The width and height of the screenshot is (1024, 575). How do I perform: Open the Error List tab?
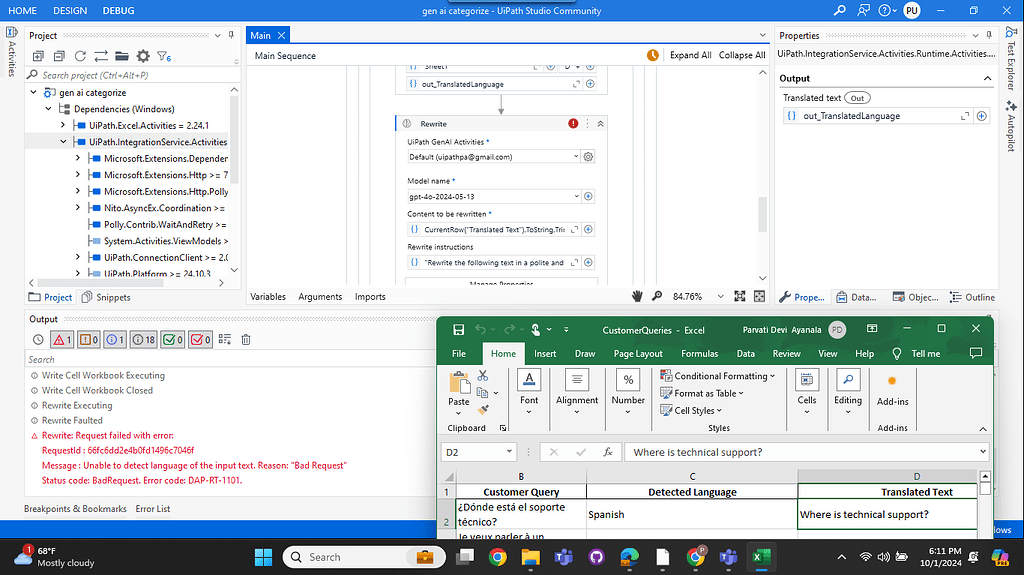(x=153, y=508)
